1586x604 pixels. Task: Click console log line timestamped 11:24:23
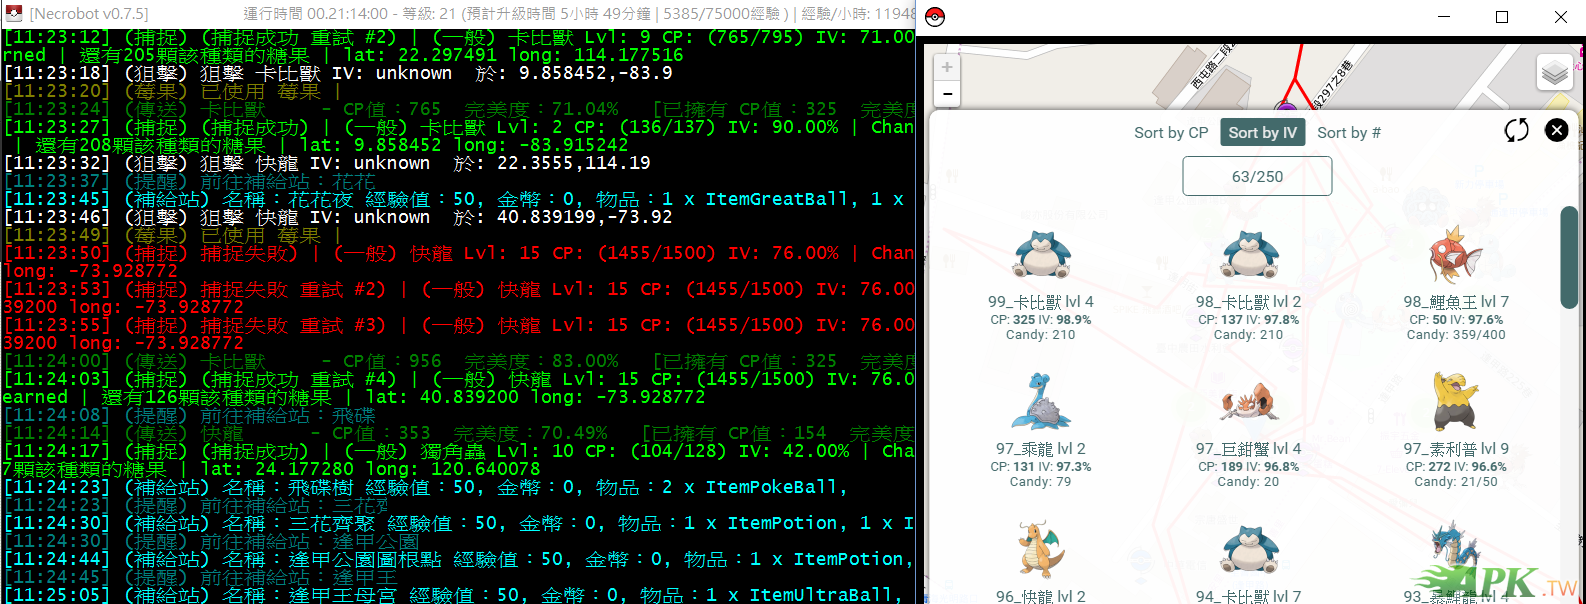click(x=426, y=487)
